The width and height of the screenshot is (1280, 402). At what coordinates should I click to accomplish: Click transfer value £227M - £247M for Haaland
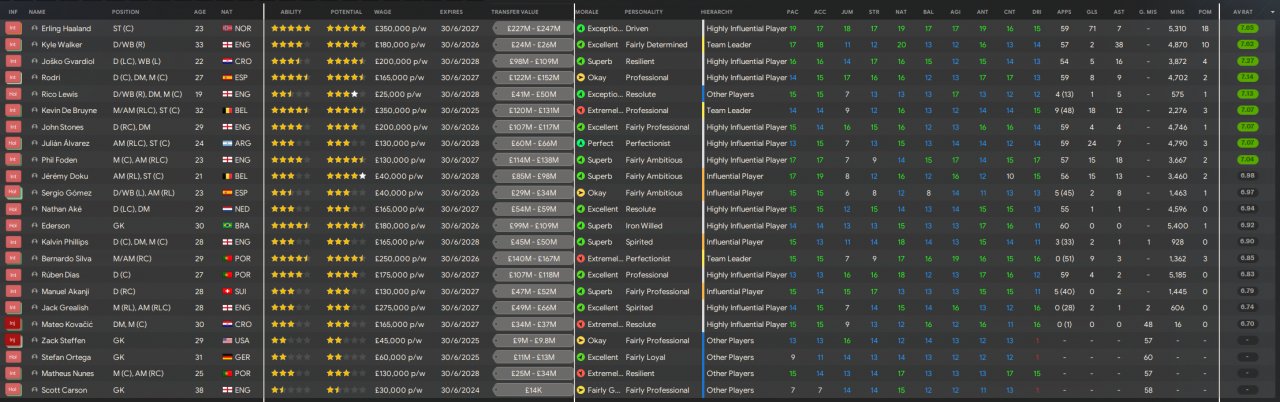[x=531, y=28]
